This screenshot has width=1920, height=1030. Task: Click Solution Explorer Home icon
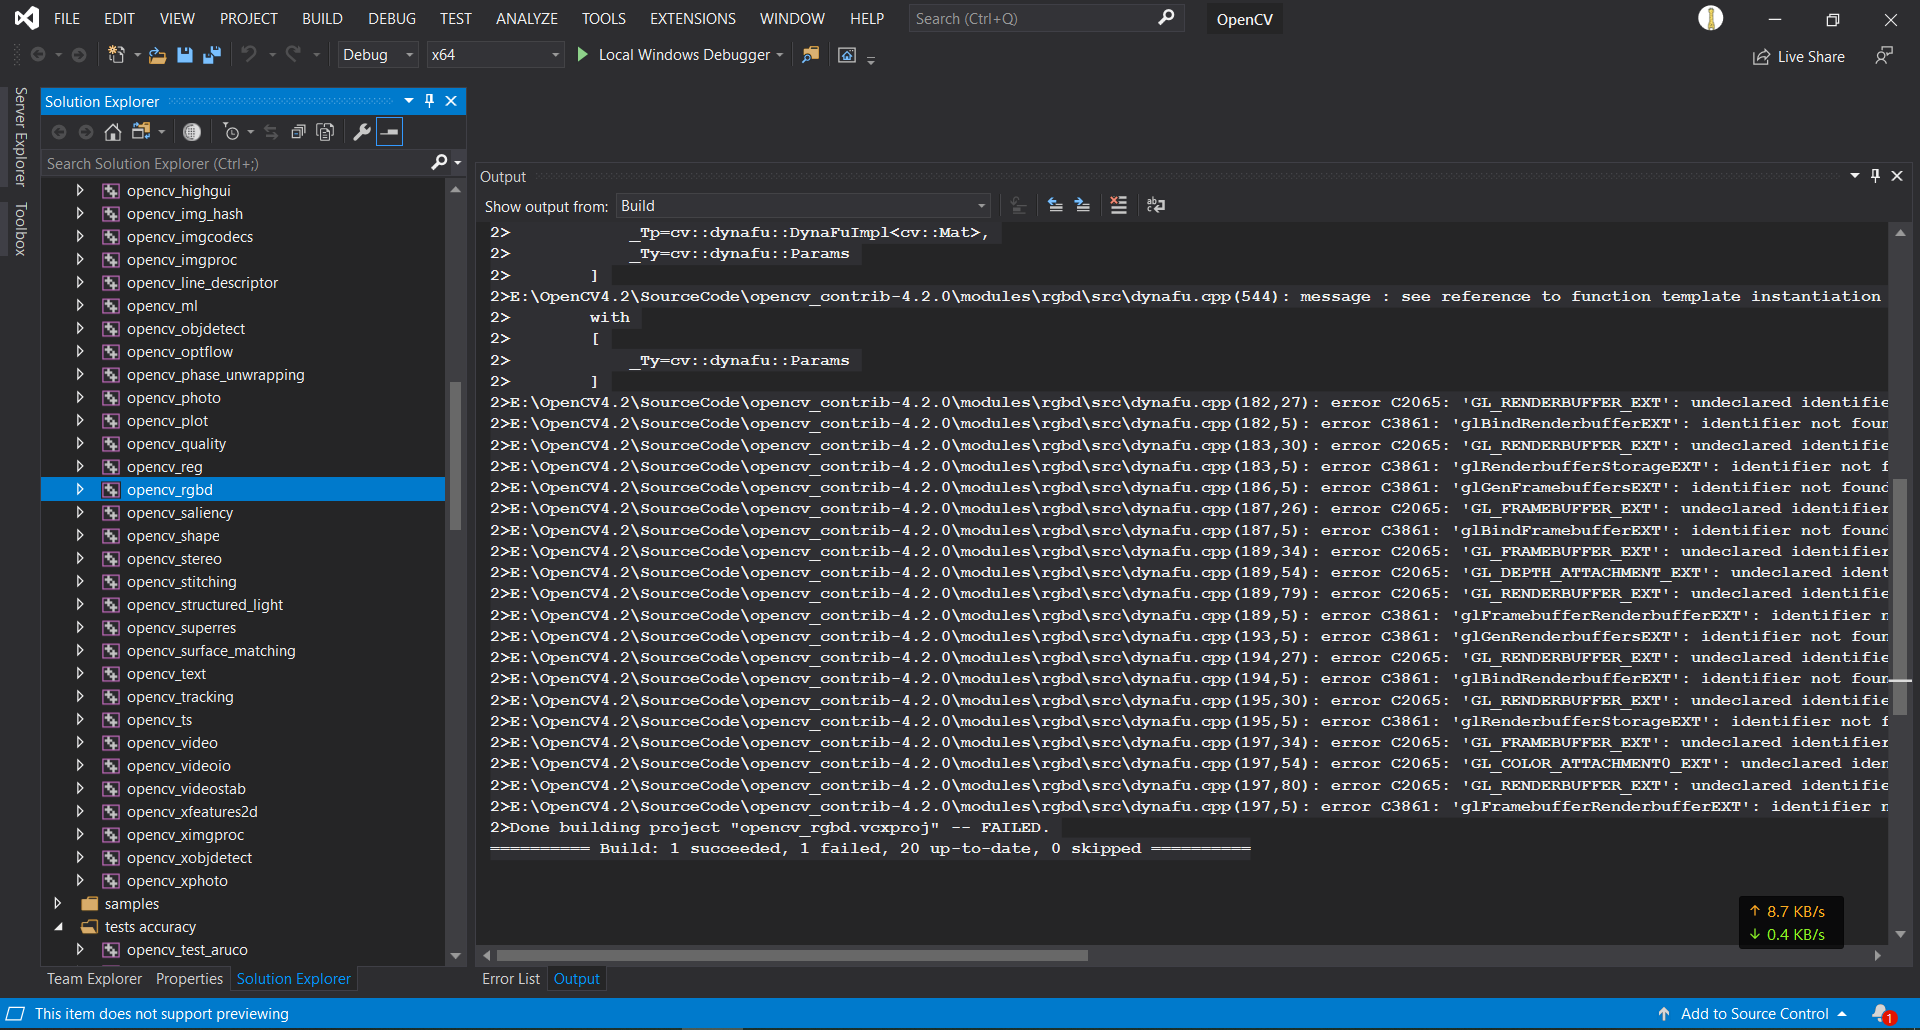pyautogui.click(x=113, y=132)
